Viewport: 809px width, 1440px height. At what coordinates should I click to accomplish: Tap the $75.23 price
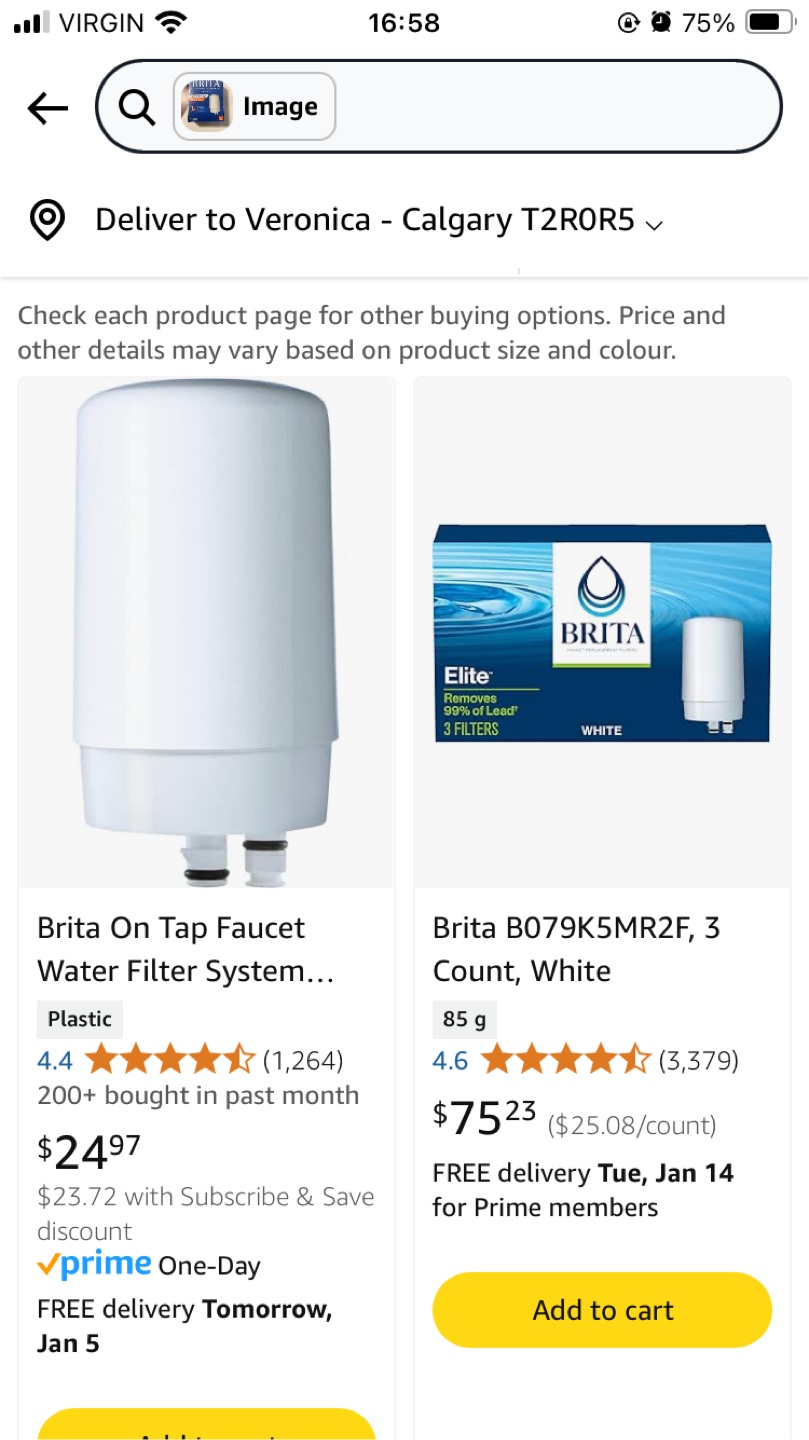coord(484,1117)
